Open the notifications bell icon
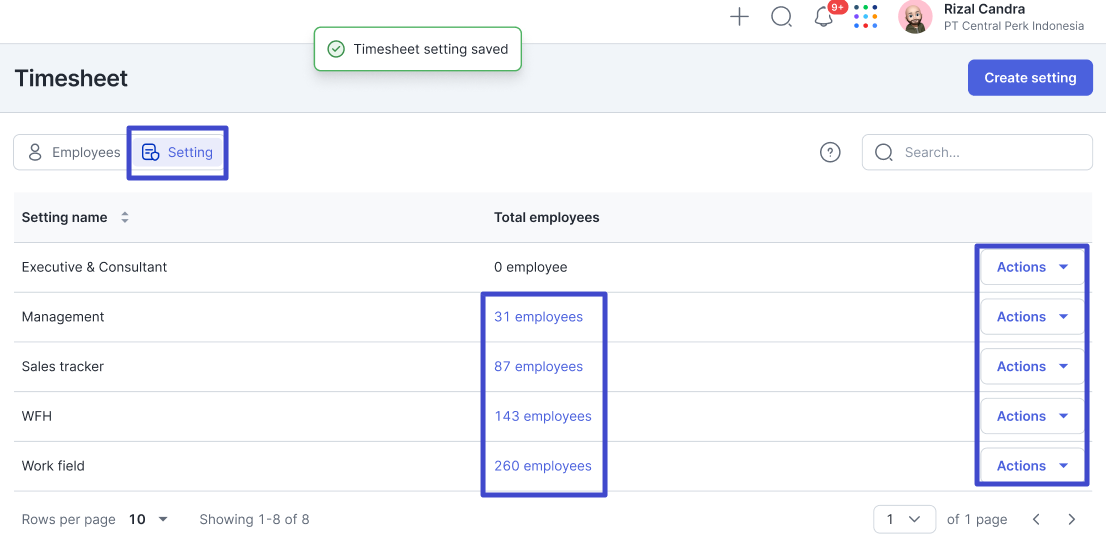 [x=824, y=17]
